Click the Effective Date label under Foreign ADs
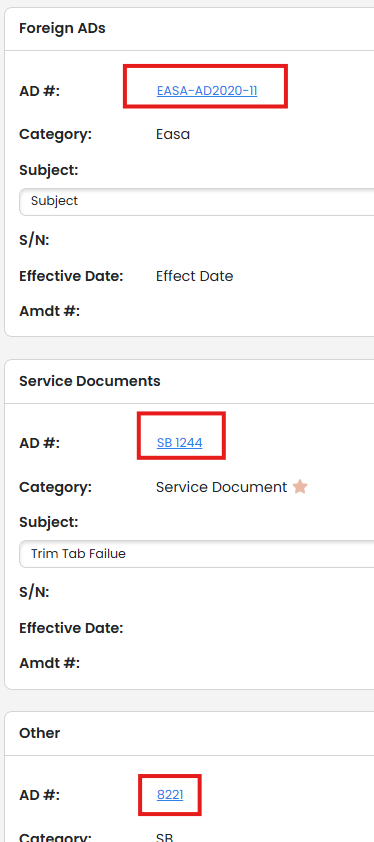This screenshot has height=842, width=374. point(71,276)
